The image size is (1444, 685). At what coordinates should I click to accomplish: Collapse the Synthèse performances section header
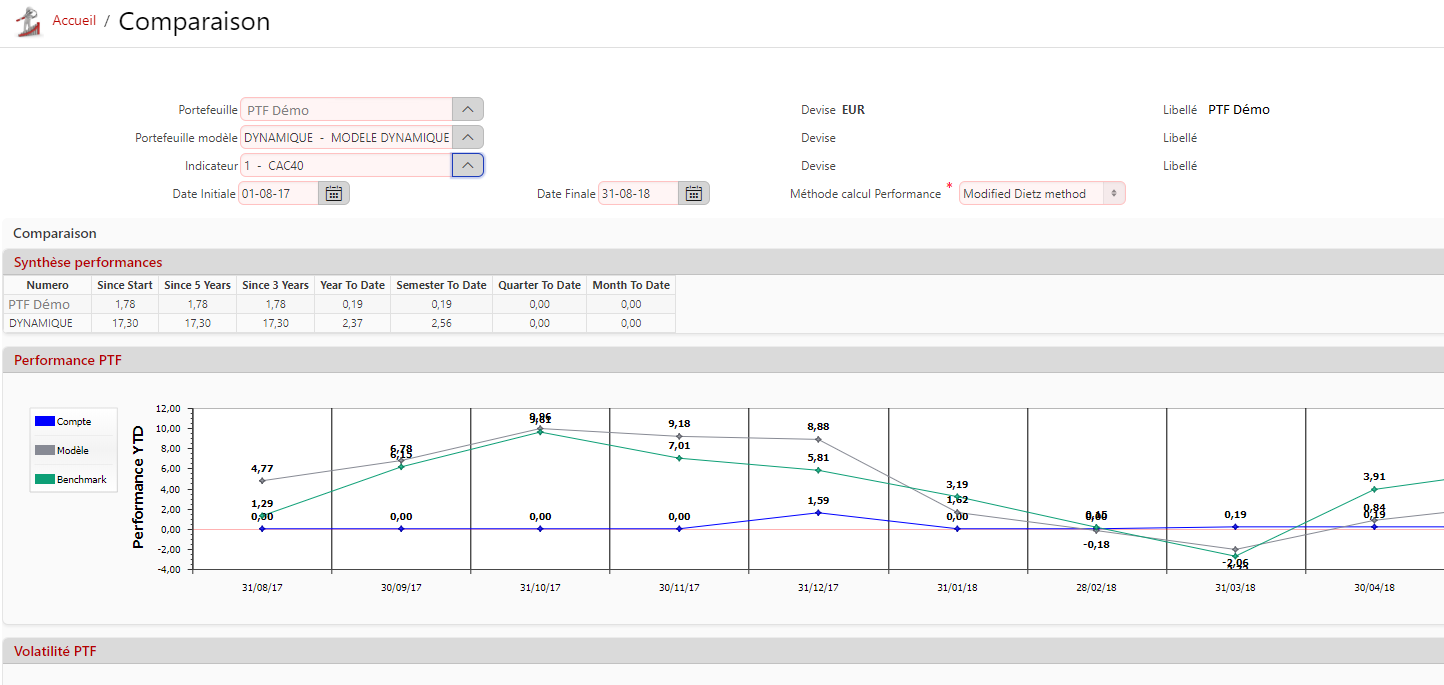pos(88,262)
